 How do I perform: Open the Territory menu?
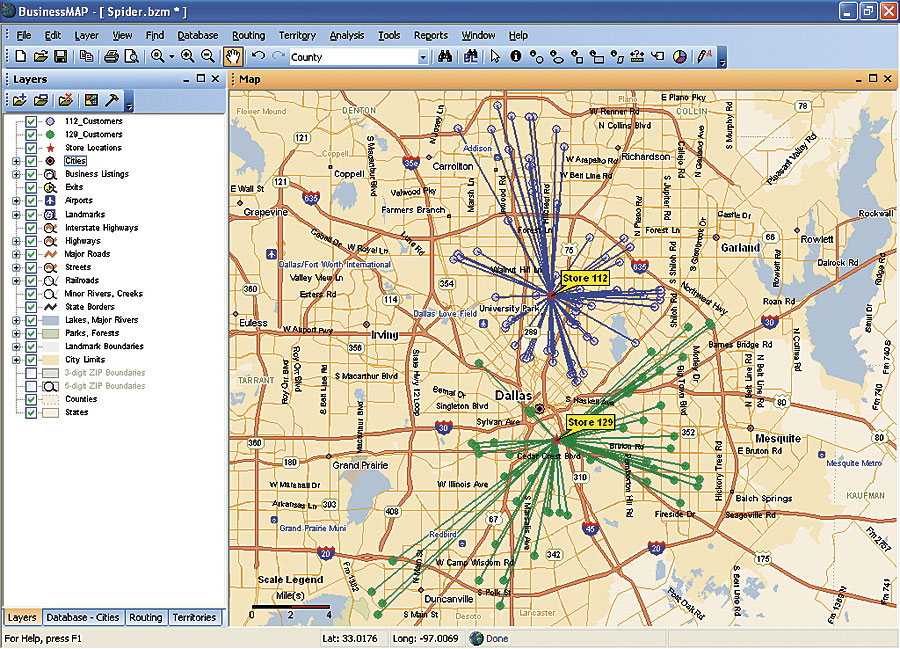pyautogui.click(x=297, y=36)
